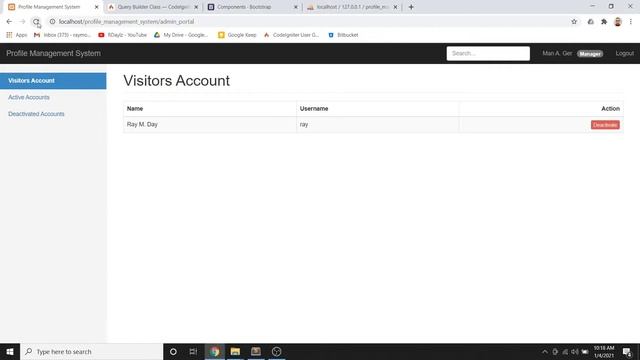Select the ray username cell
Image resolution: width=640 pixels, height=360 pixels.
click(x=378, y=124)
